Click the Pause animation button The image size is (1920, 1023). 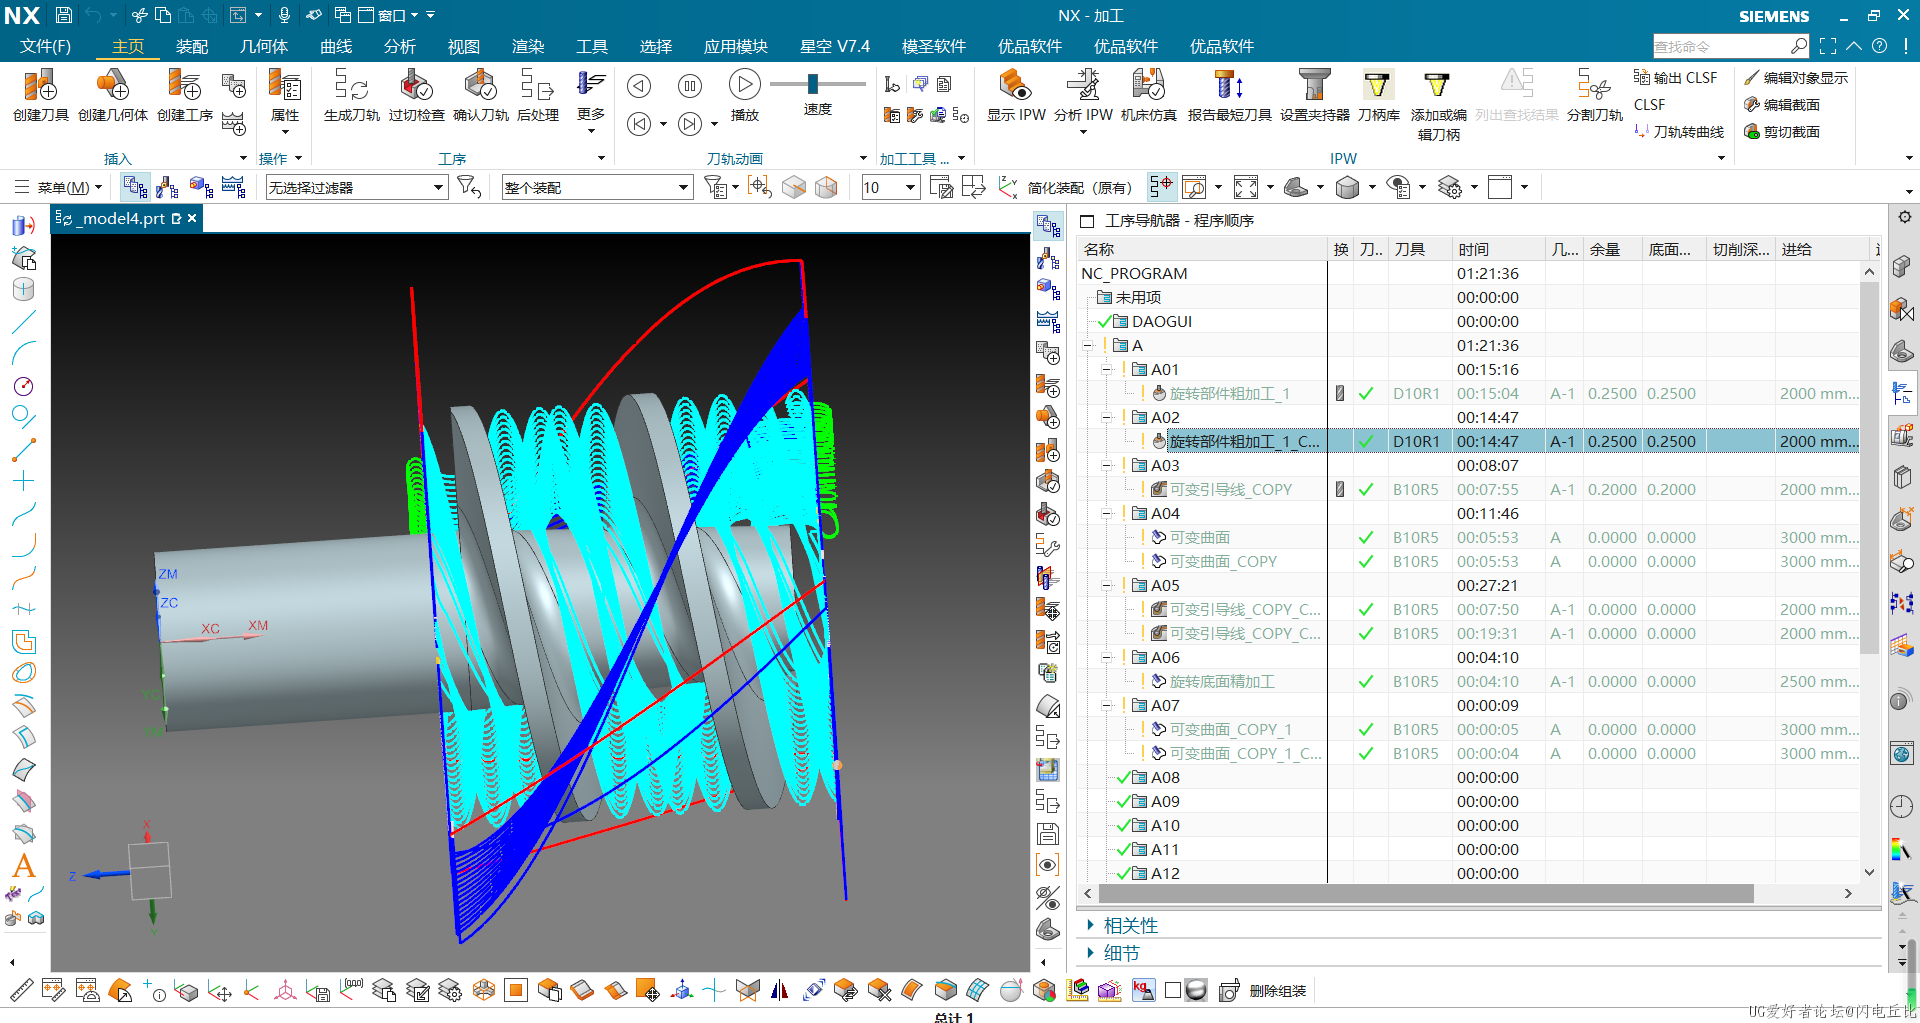[690, 86]
